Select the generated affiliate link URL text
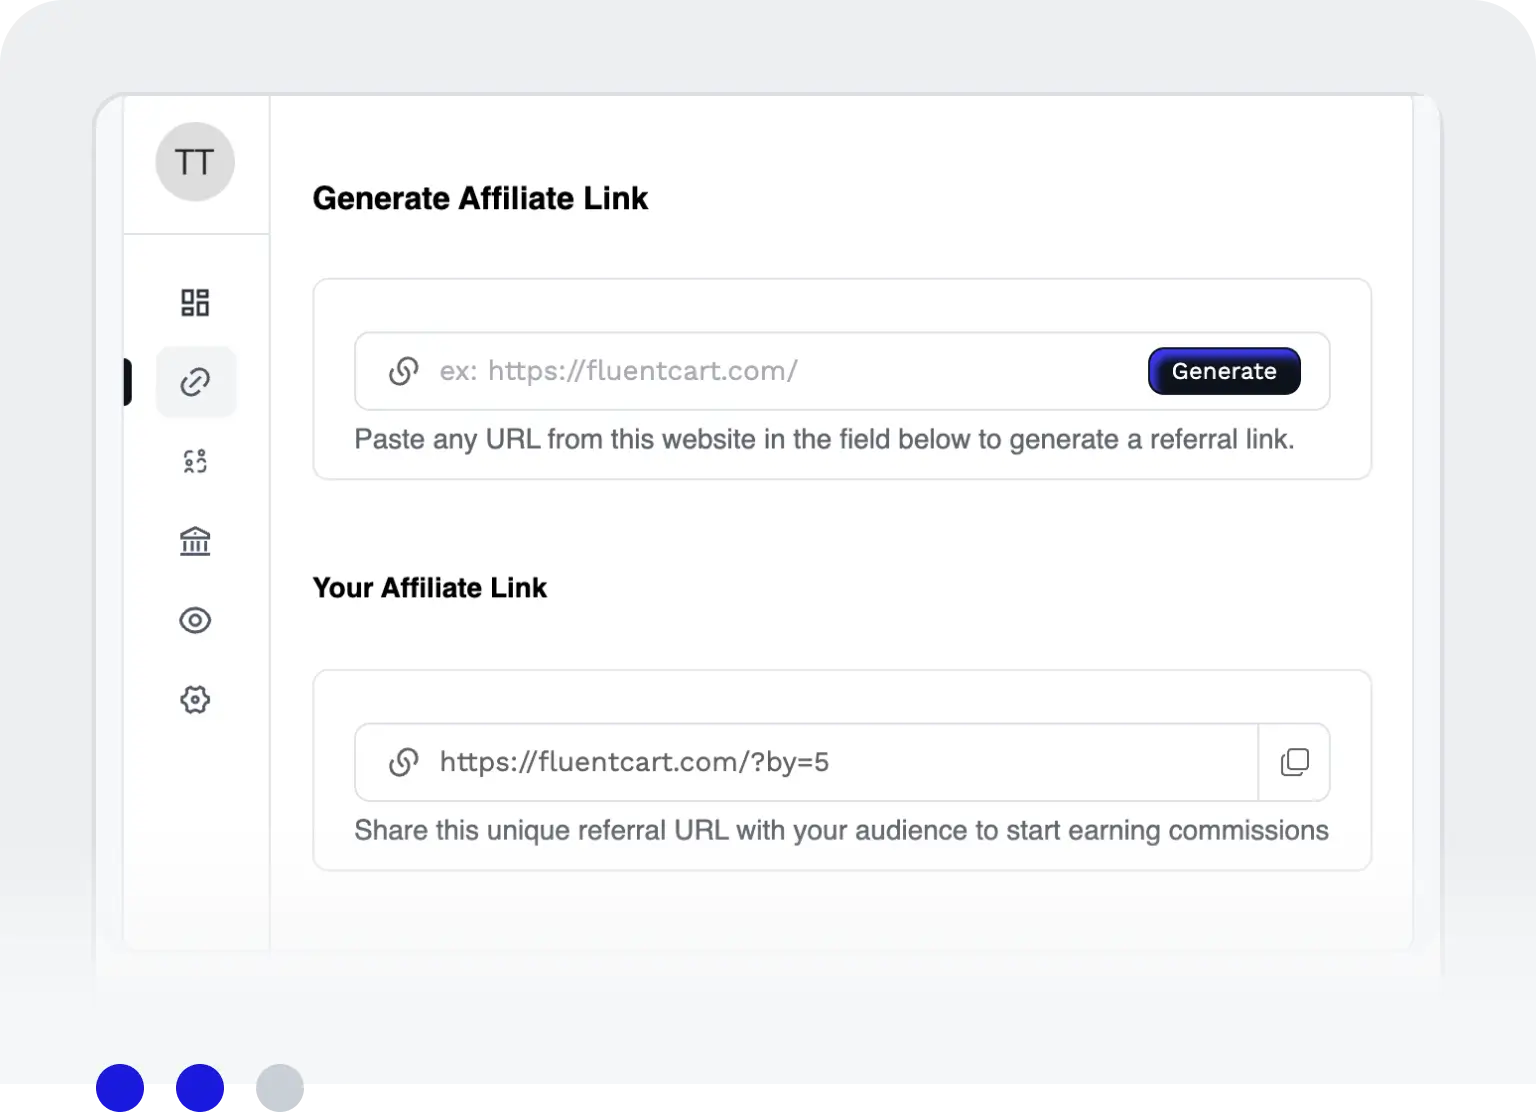1536x1112 pixels. click(636, 762)
